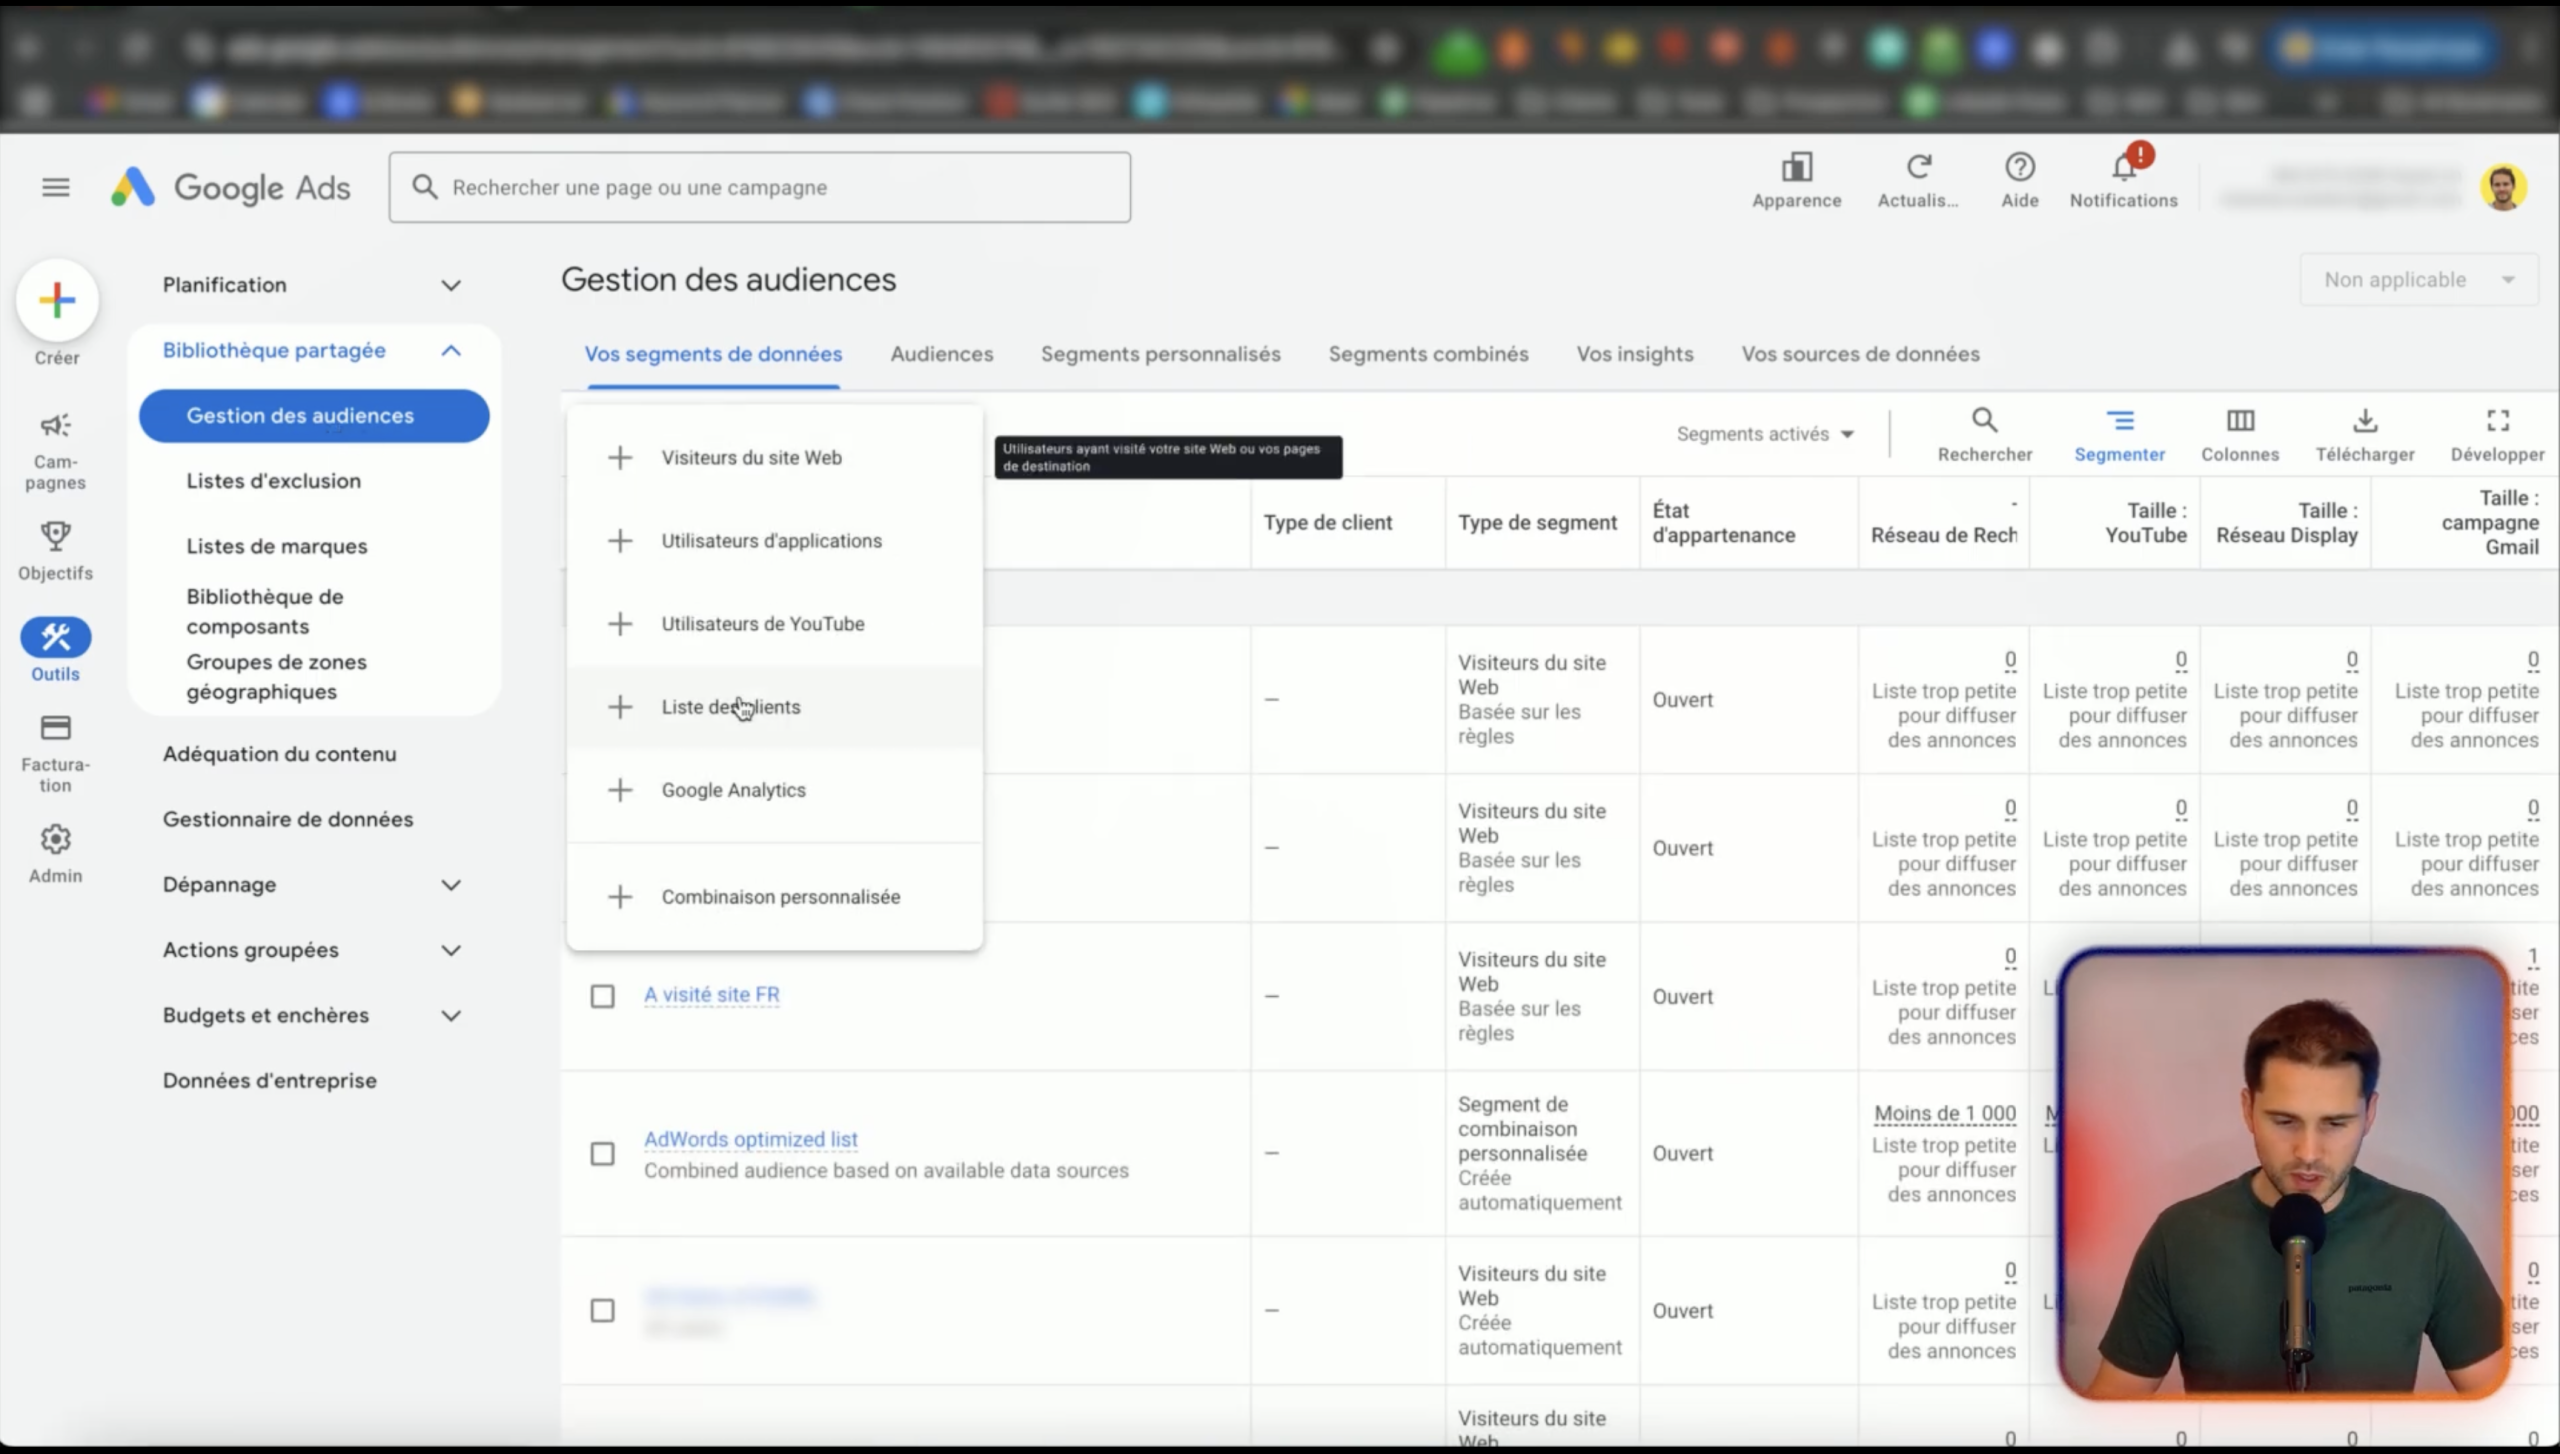
Task: Click the multicolor Créer plus button
Action: point(57,300)
